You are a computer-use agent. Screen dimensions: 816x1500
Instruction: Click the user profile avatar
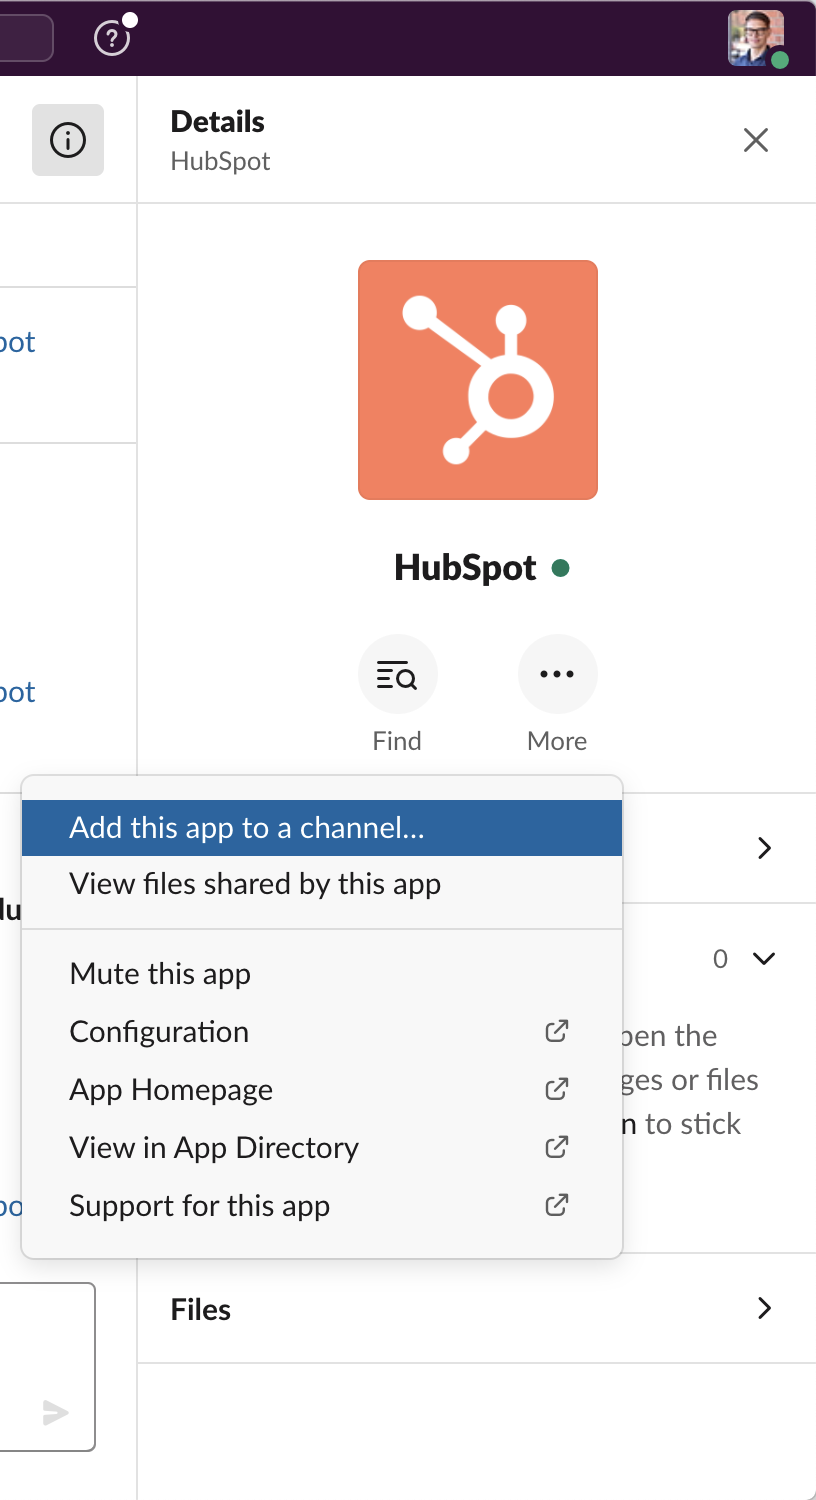tap(756, 38)
